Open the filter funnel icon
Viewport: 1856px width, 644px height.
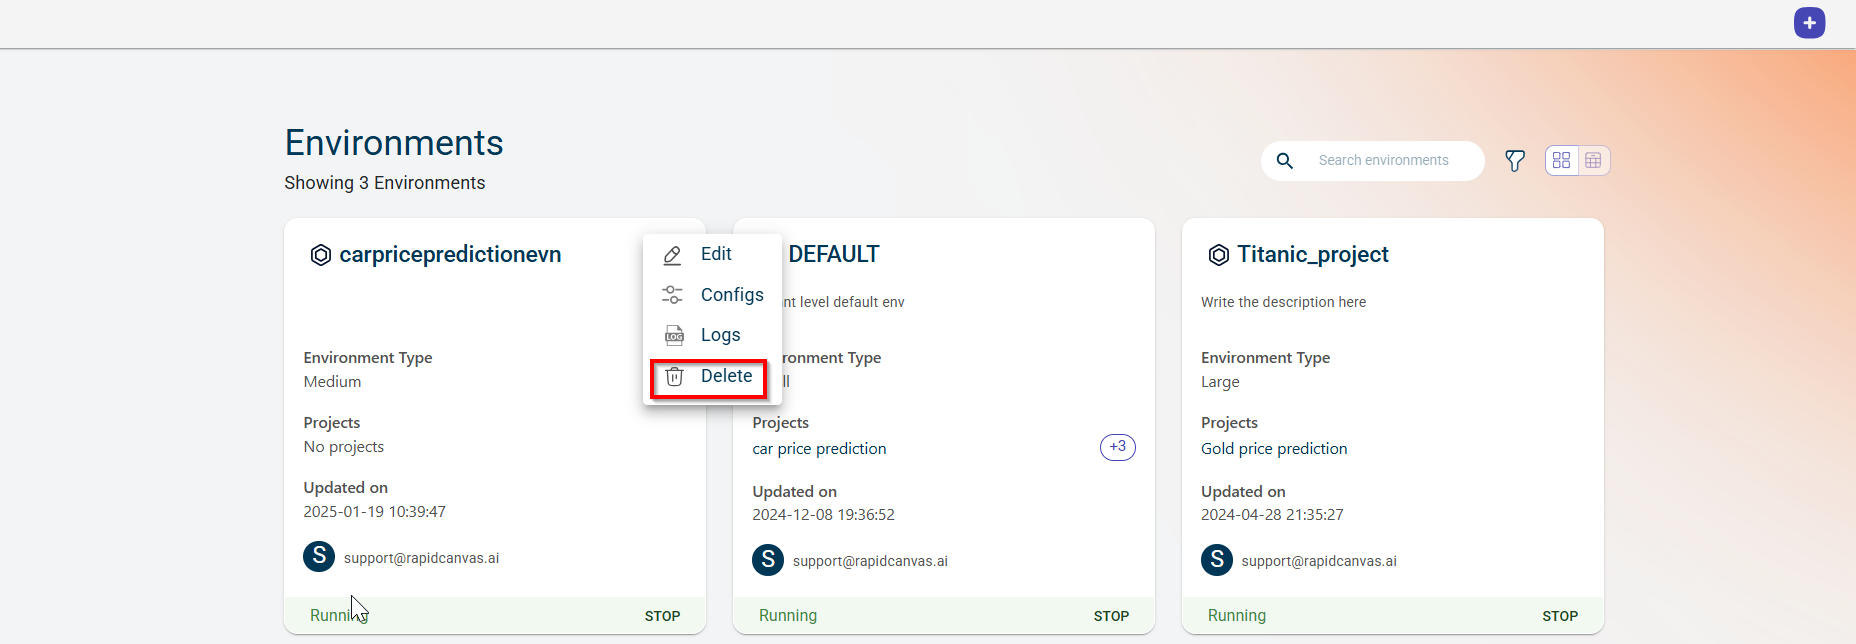[1515, 161]
